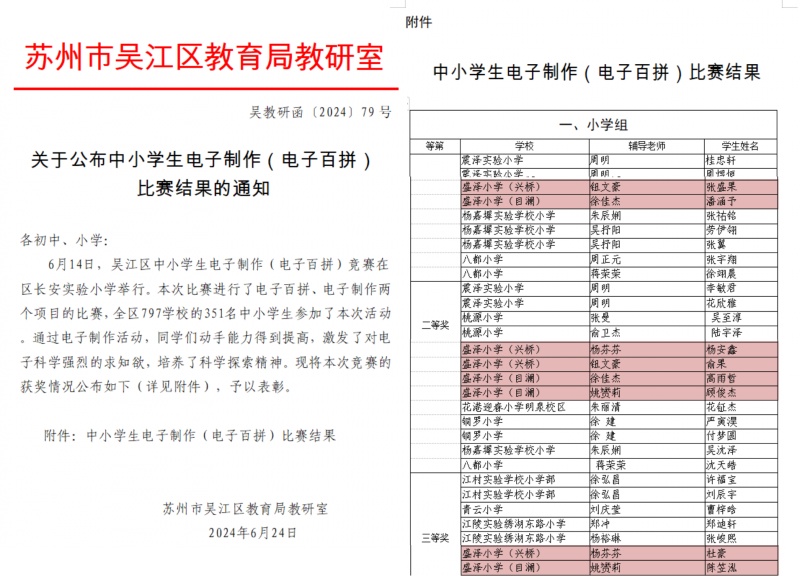Click student name 桂忠轩
Image resolution: width=800 pixels, height=576 pixels.
[x=720, y=160]
